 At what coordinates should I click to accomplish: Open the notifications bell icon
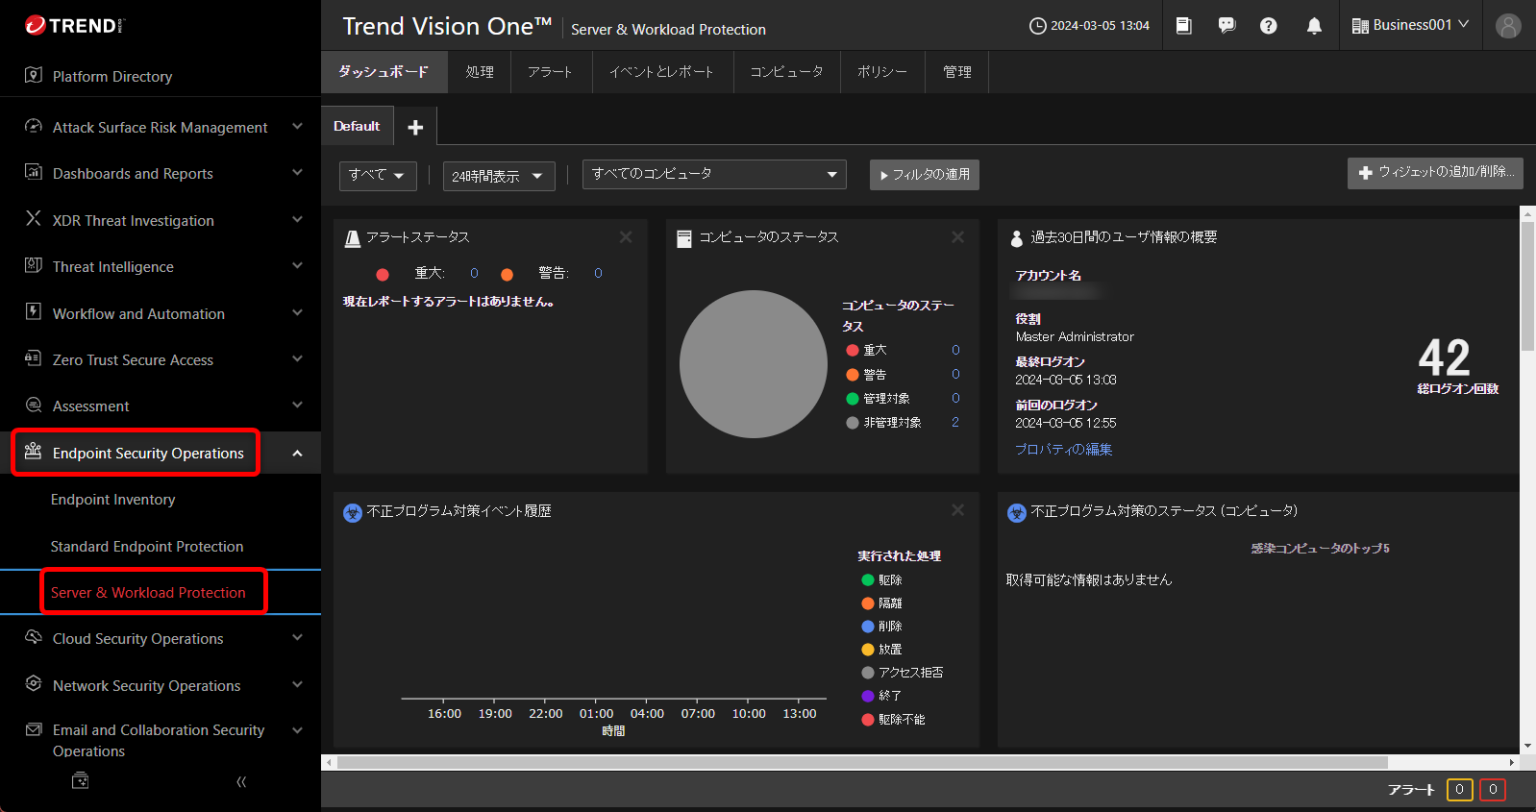point(1313,25)
